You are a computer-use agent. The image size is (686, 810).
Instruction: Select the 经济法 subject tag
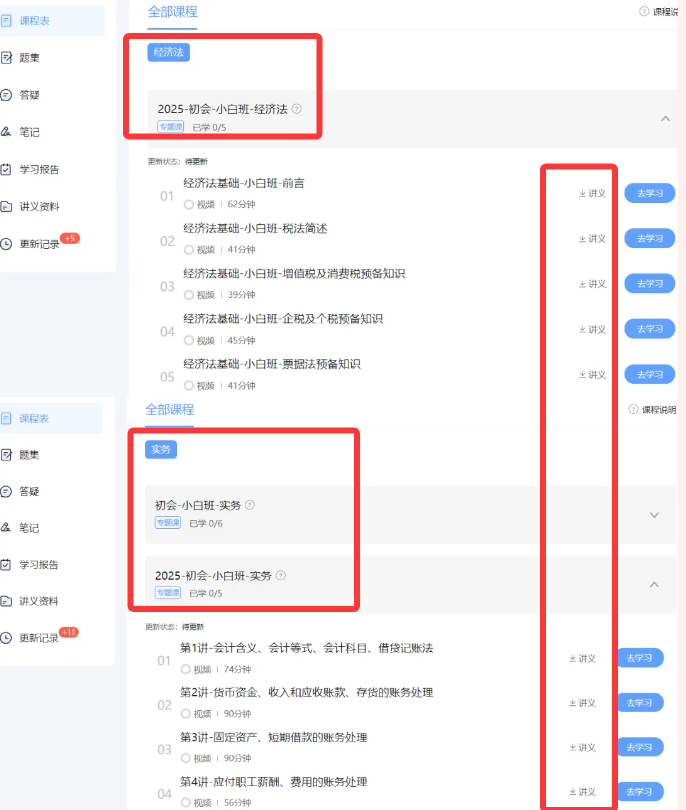168,52
